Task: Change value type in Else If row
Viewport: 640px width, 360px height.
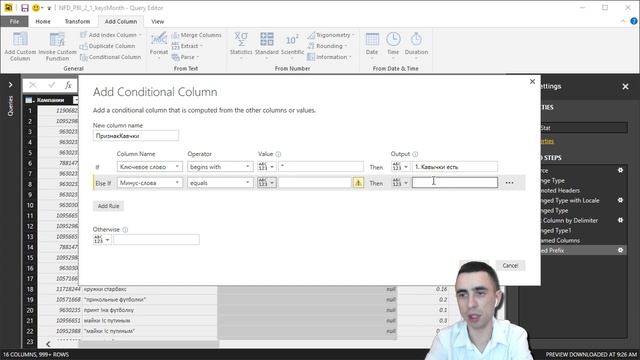Action: (267, 183)
